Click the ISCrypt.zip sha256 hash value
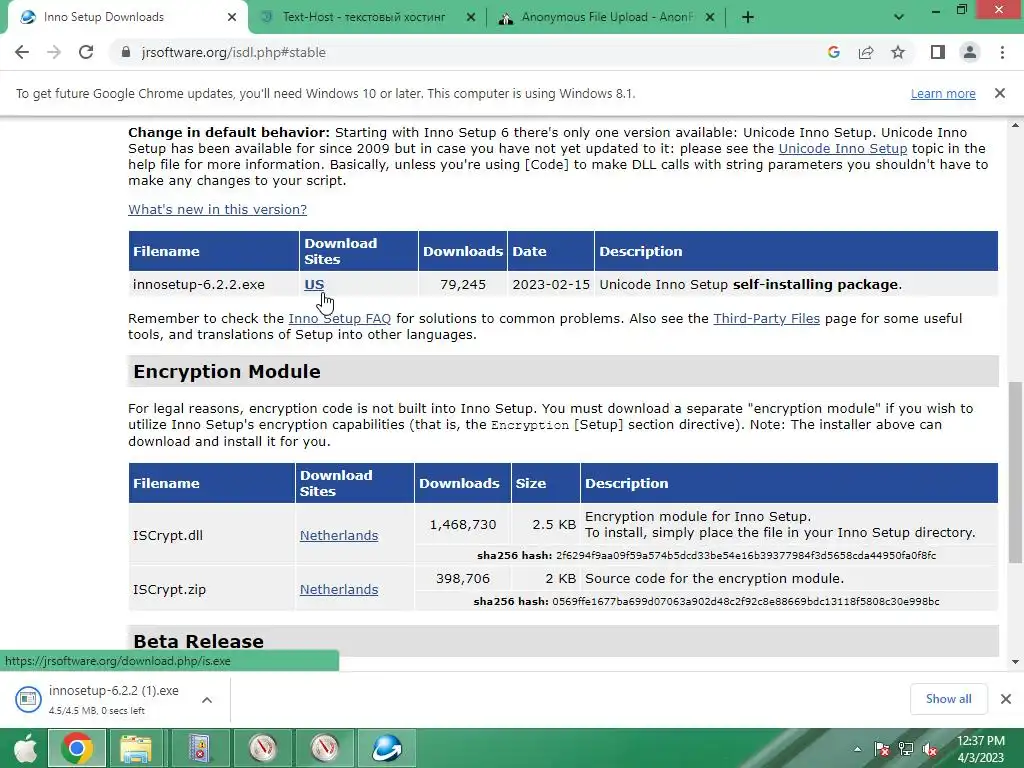The height and width of the screenshot is (768, 1024). coord(746,601)
